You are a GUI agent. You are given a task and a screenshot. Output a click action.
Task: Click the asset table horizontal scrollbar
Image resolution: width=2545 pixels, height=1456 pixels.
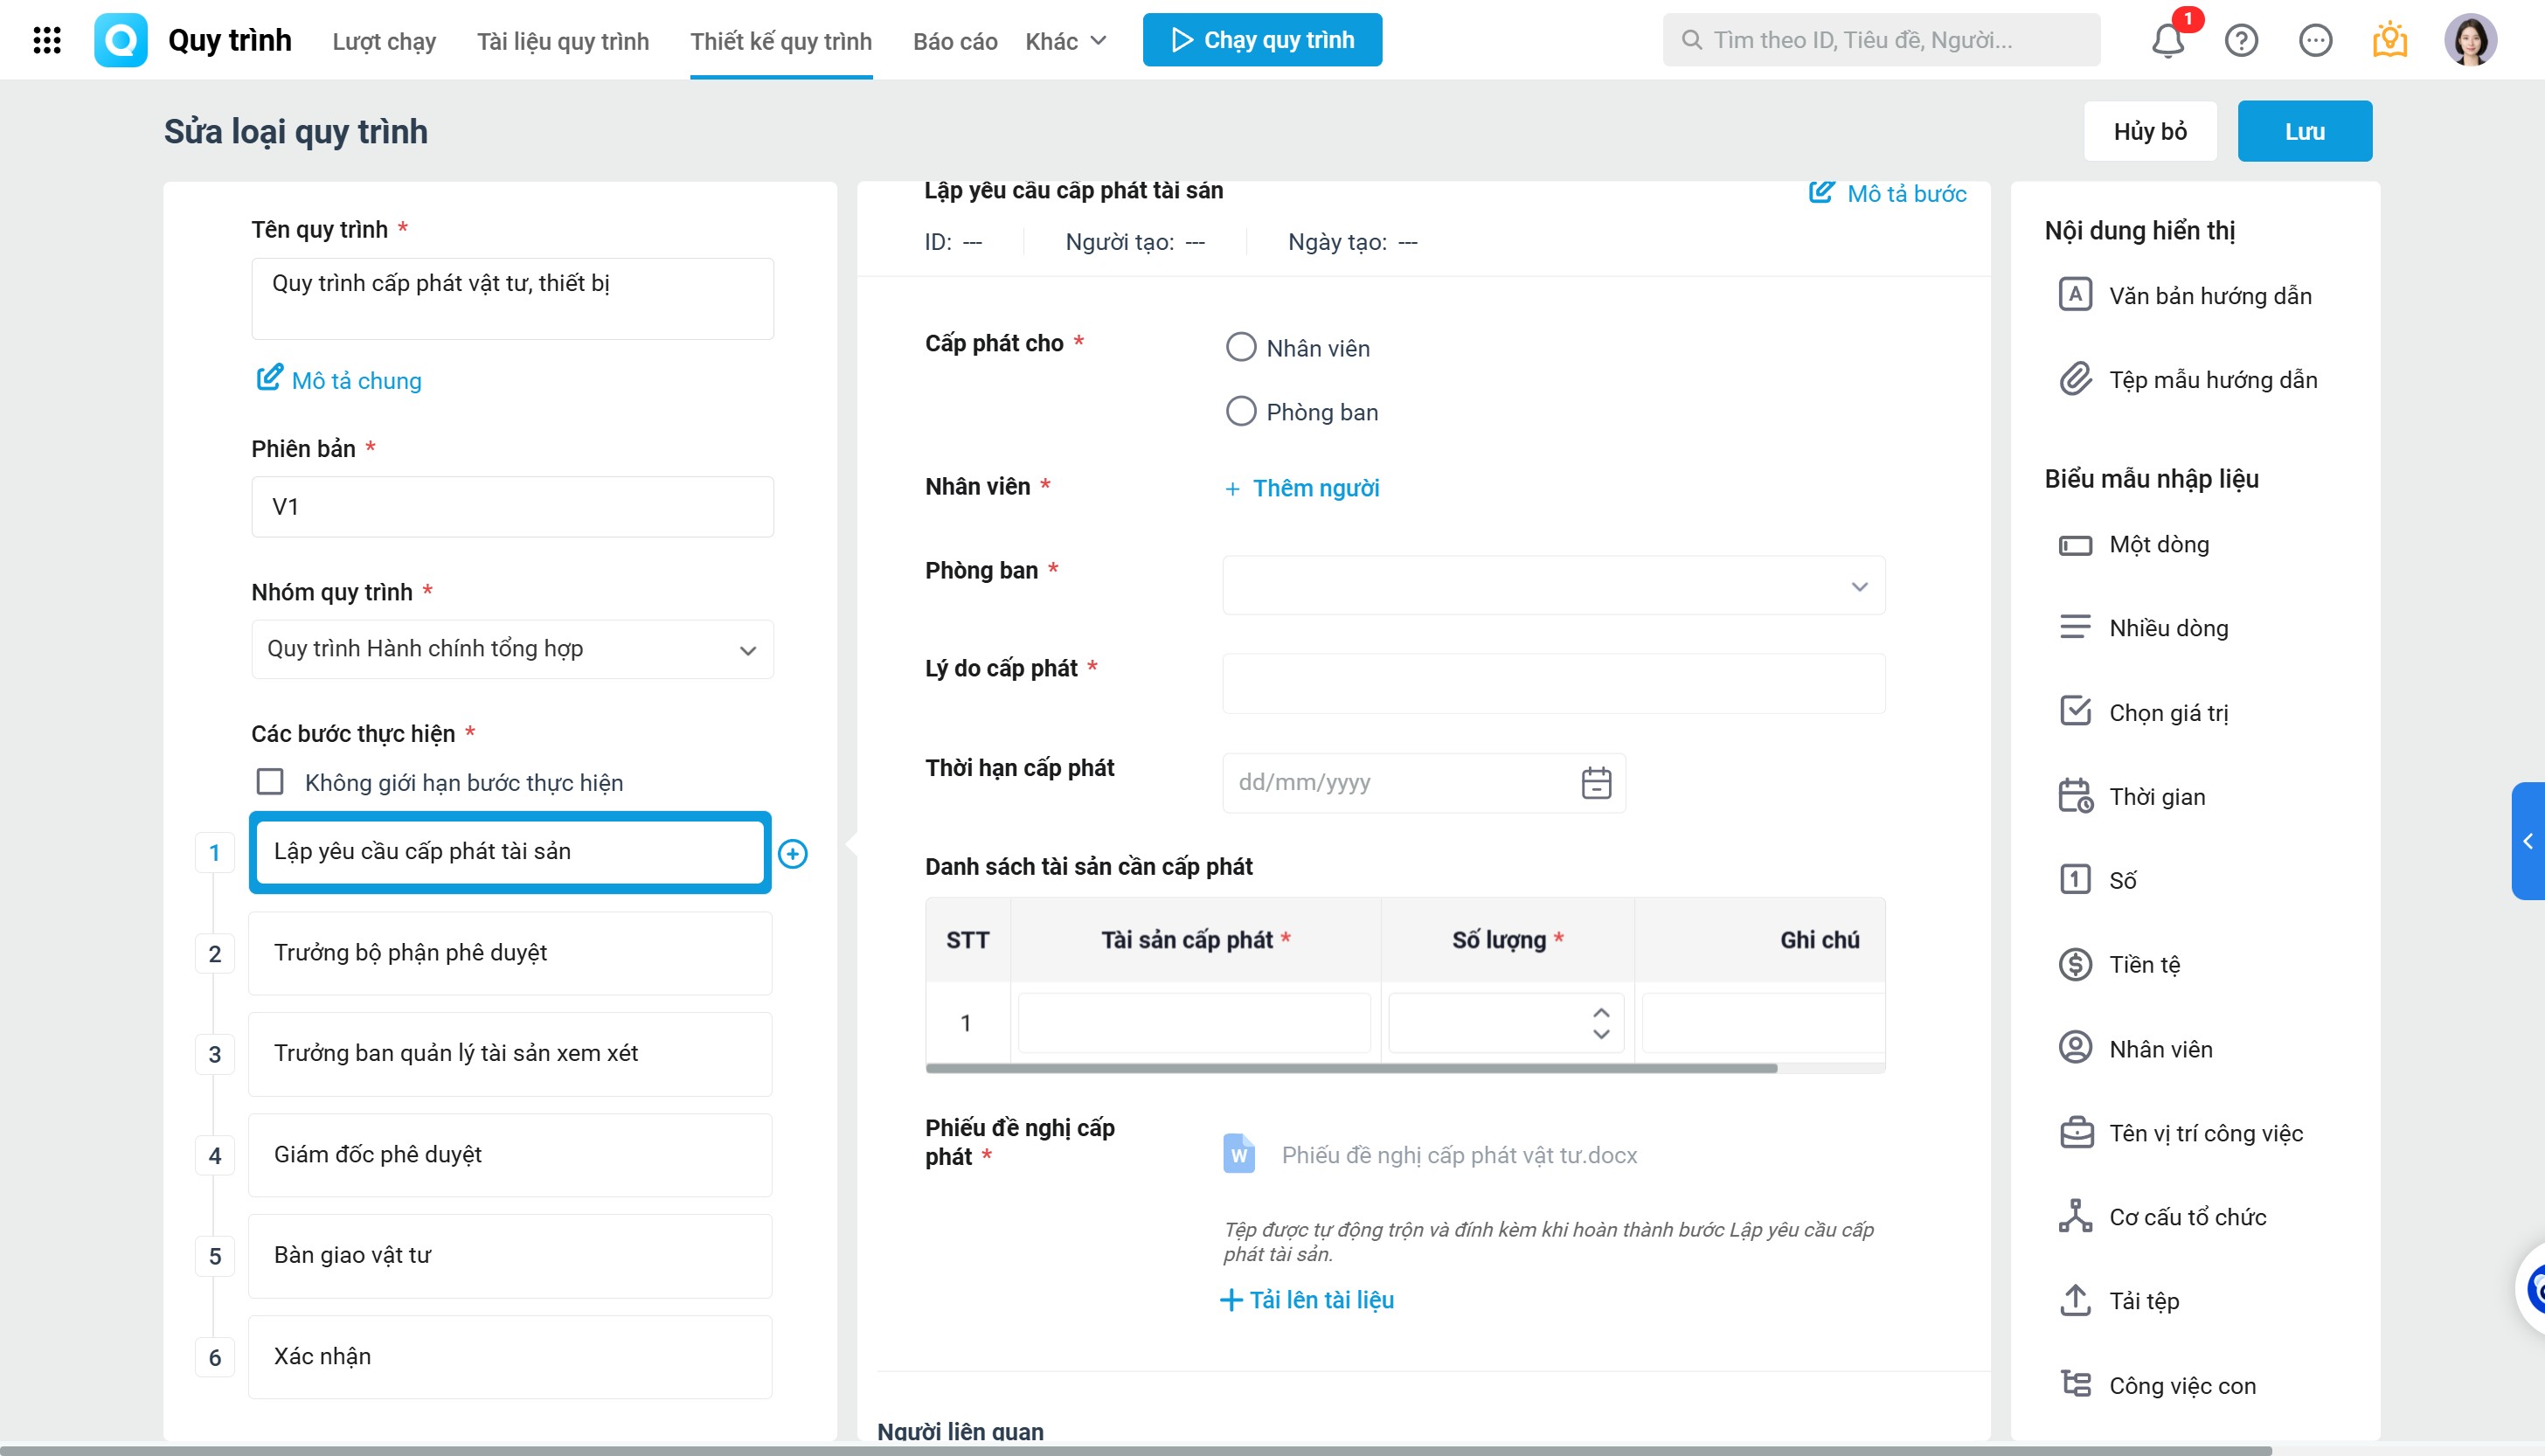pos(1351,1068)
